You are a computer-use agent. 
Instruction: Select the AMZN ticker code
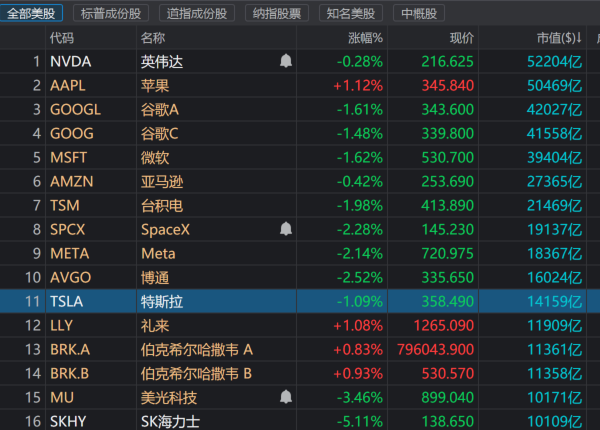(x=72, y=182)
